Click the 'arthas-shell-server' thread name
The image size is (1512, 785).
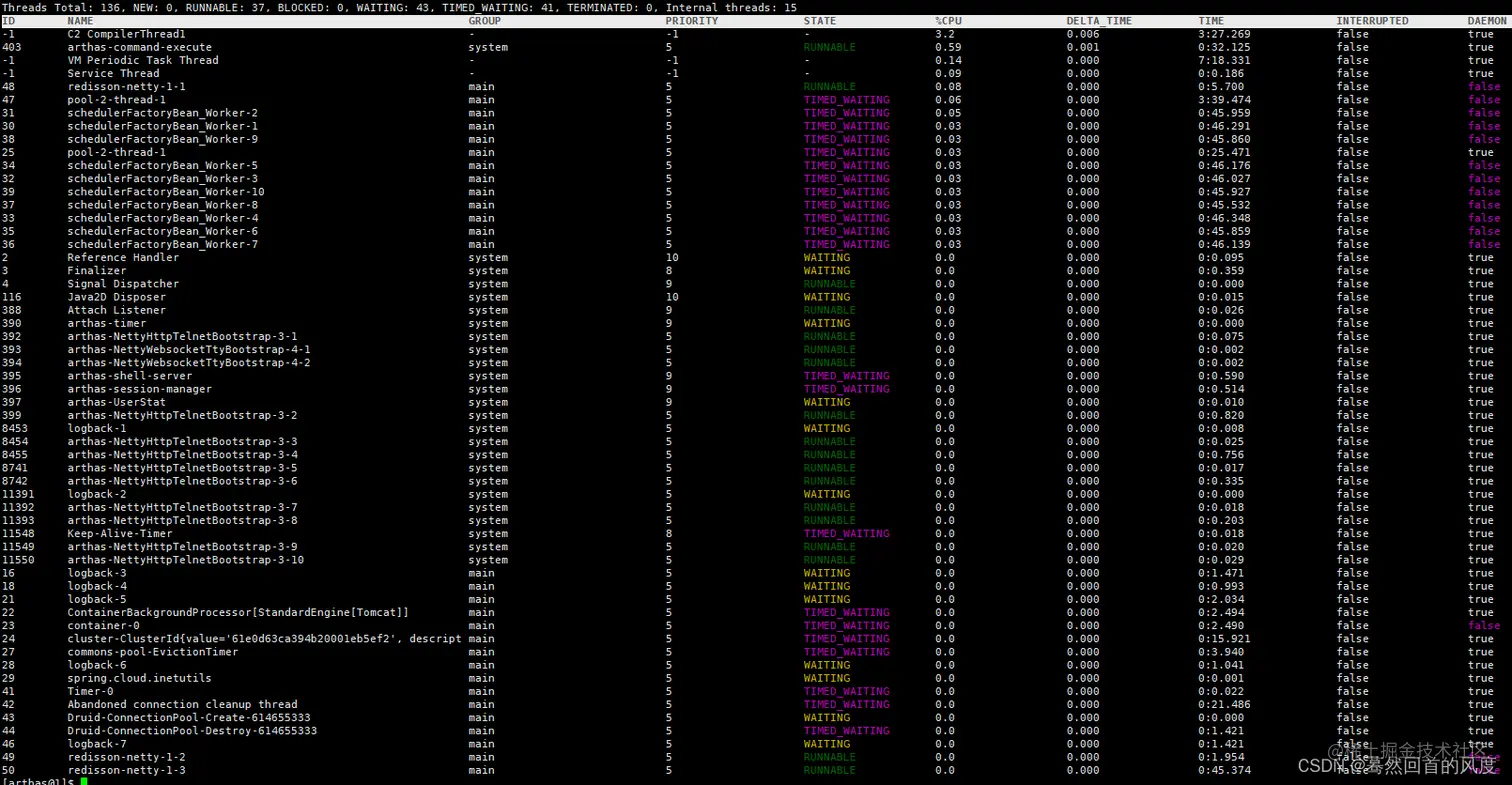[130, 376]
